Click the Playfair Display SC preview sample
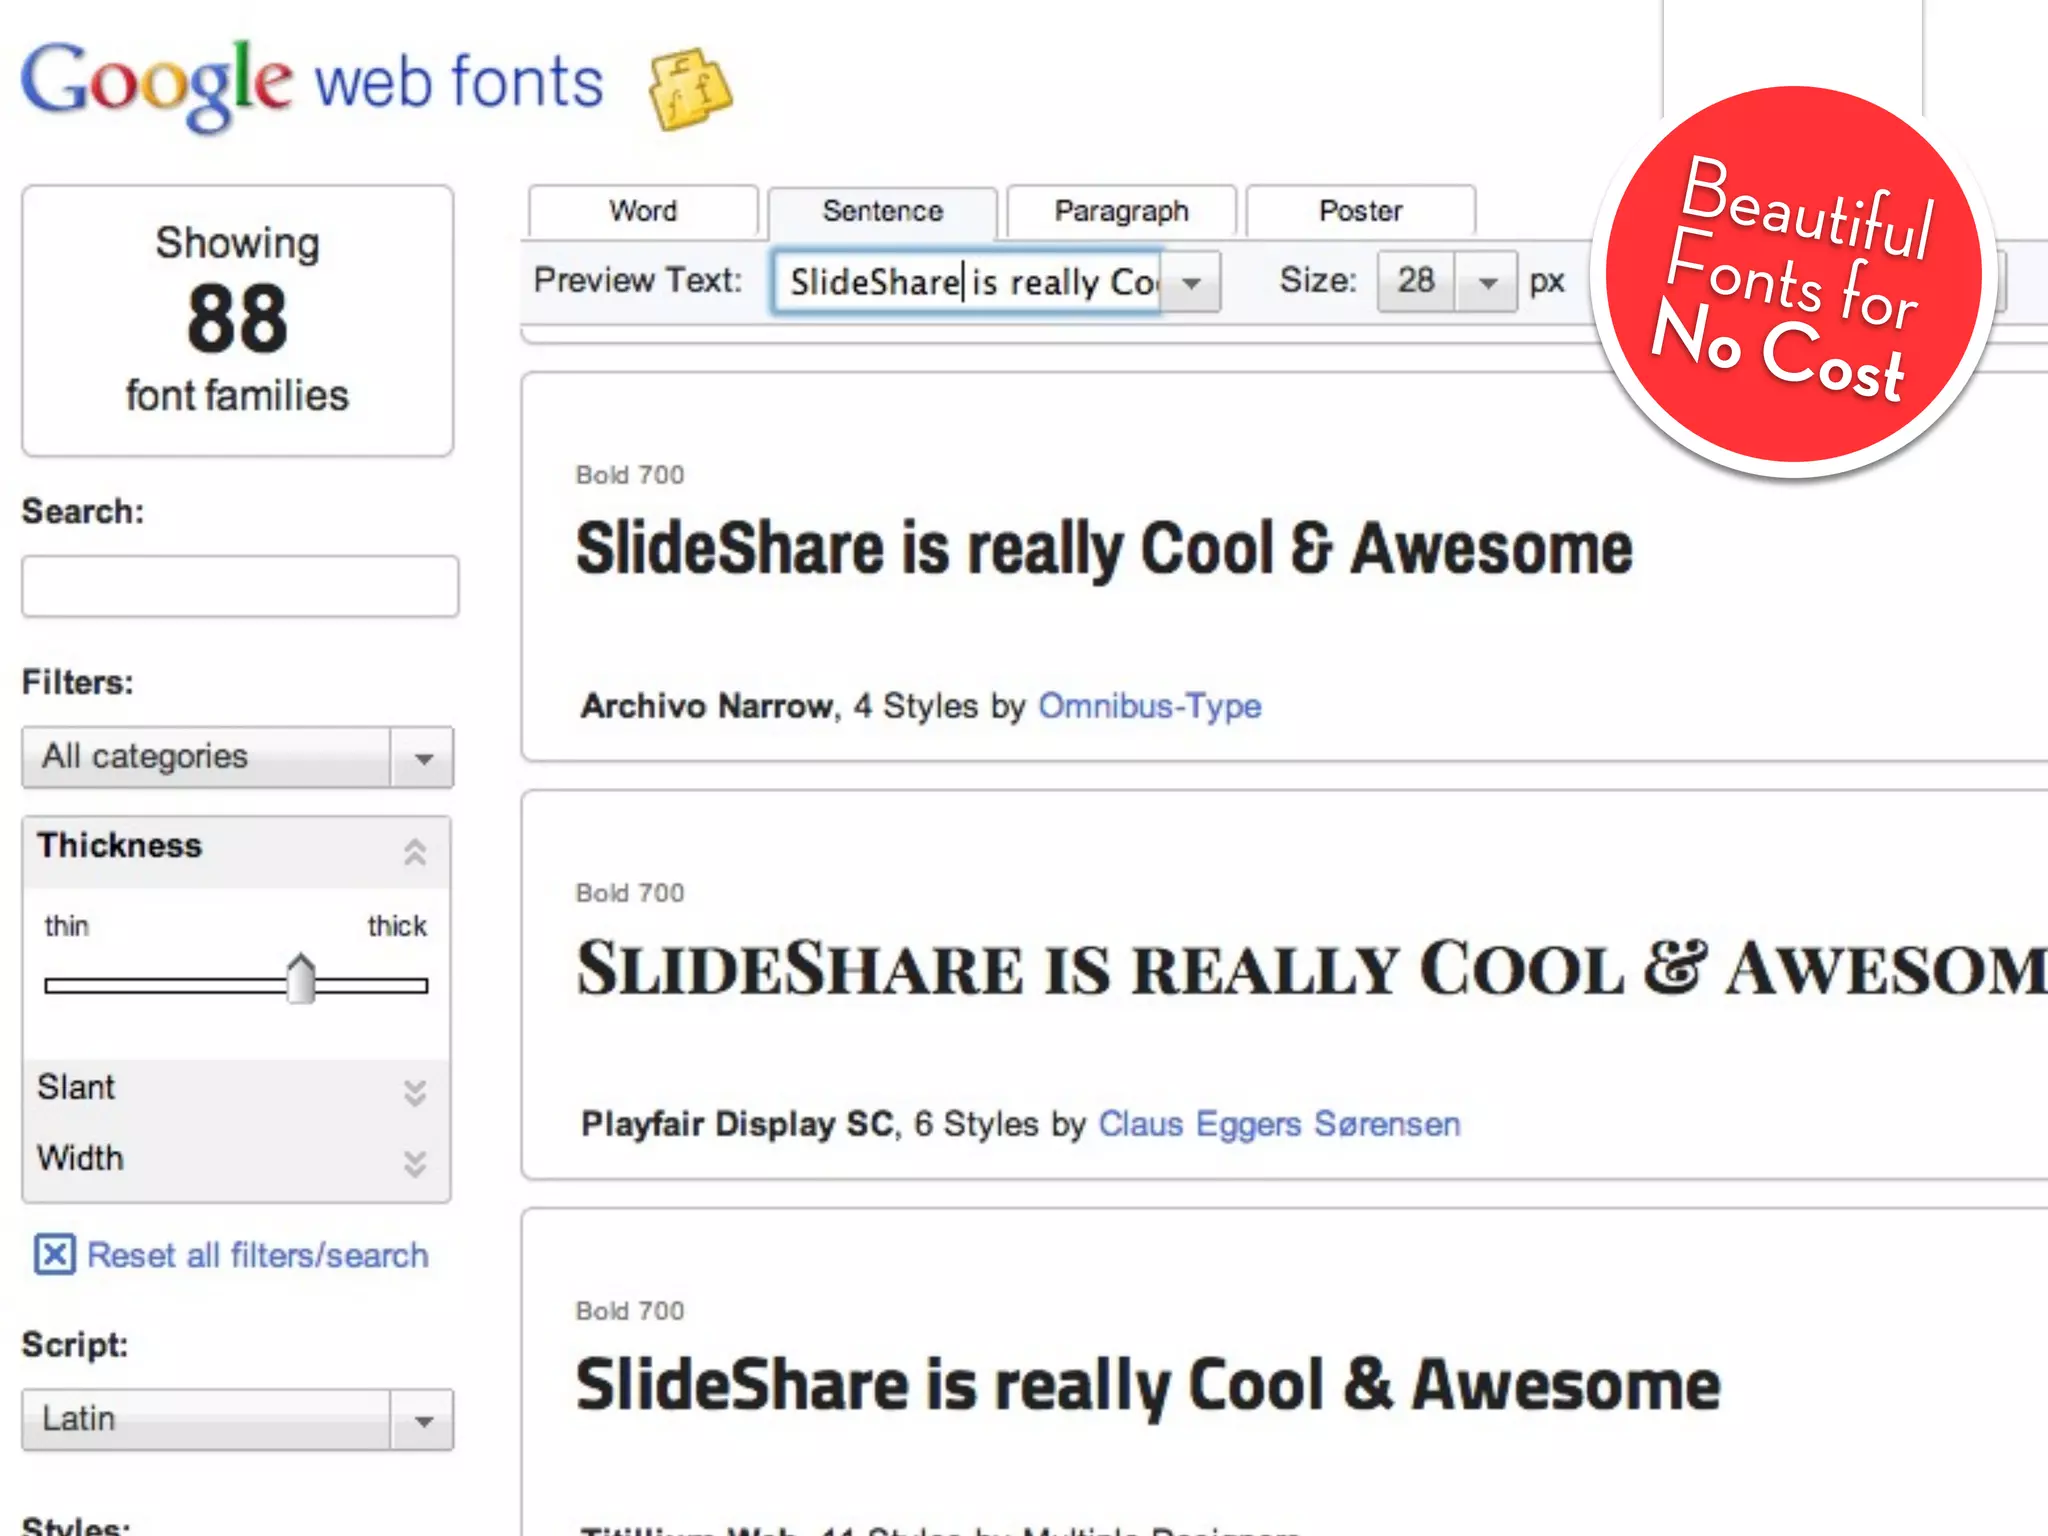This screenshot has height=1536, width=2048. click(x=1311, y=968)
